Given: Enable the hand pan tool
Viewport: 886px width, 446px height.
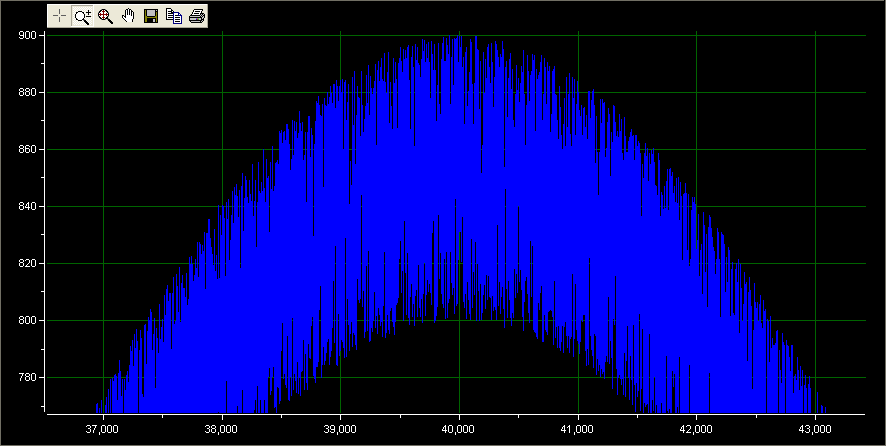Looking at the screenshot, I should [x=128, y=16].
